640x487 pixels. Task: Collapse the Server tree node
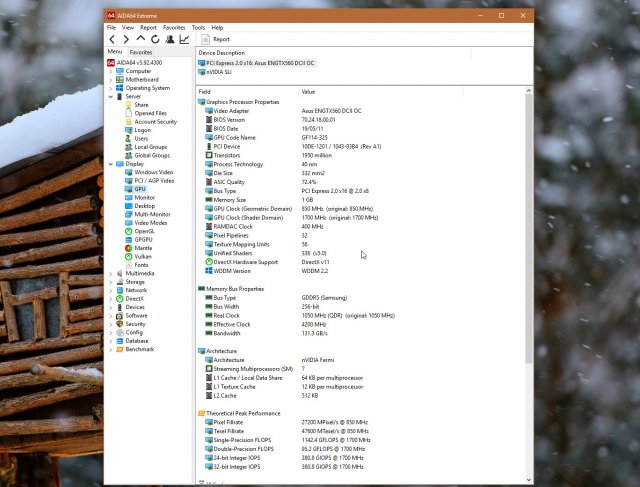point(110,96)
